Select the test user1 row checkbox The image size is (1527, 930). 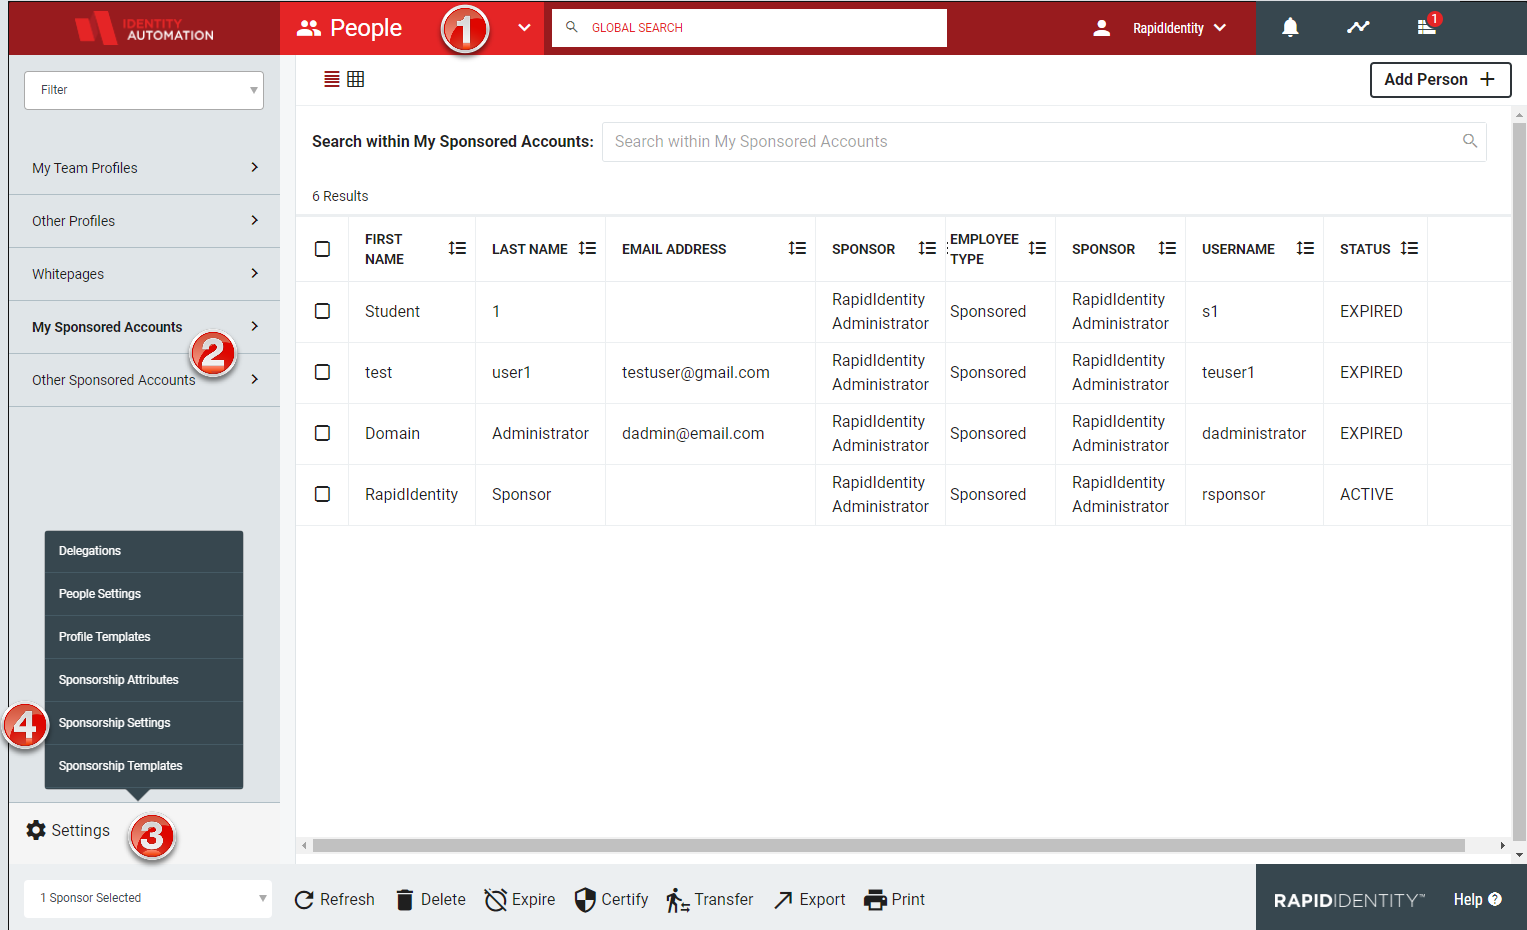[x=322, y=372]
